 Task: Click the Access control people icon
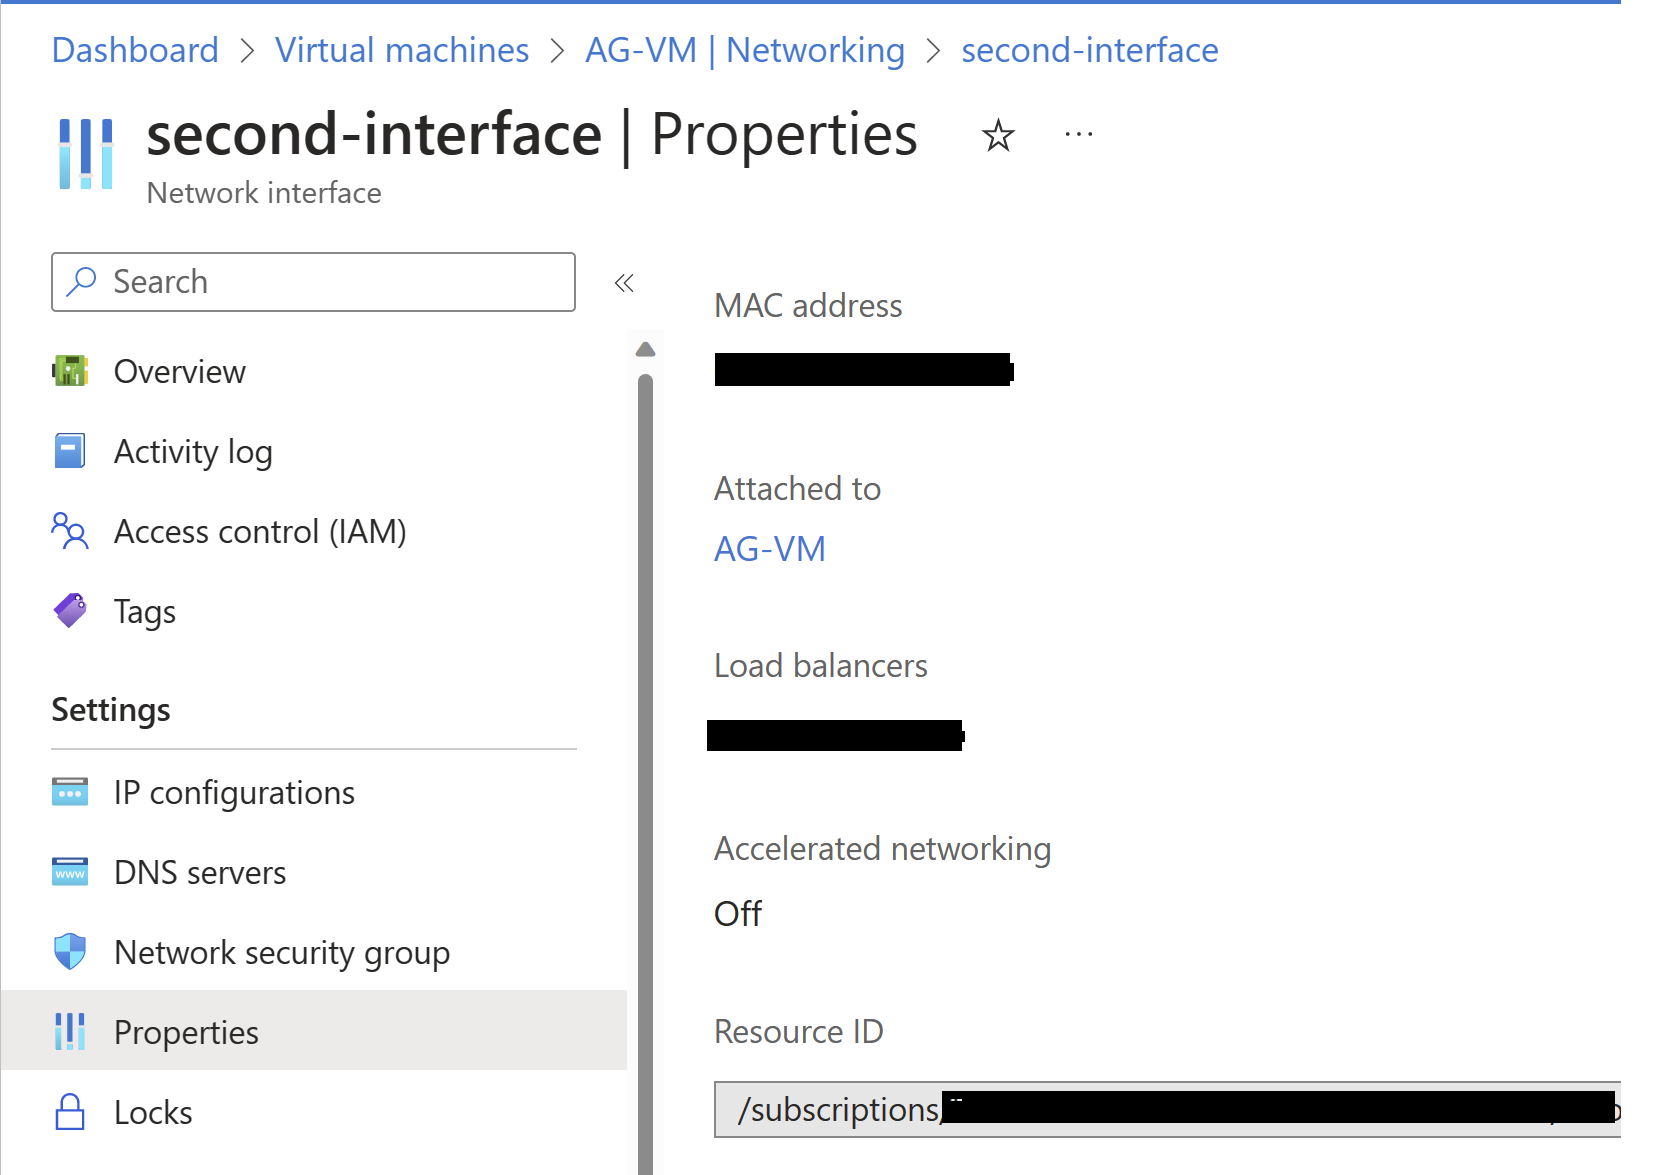(x=70, y=531)
